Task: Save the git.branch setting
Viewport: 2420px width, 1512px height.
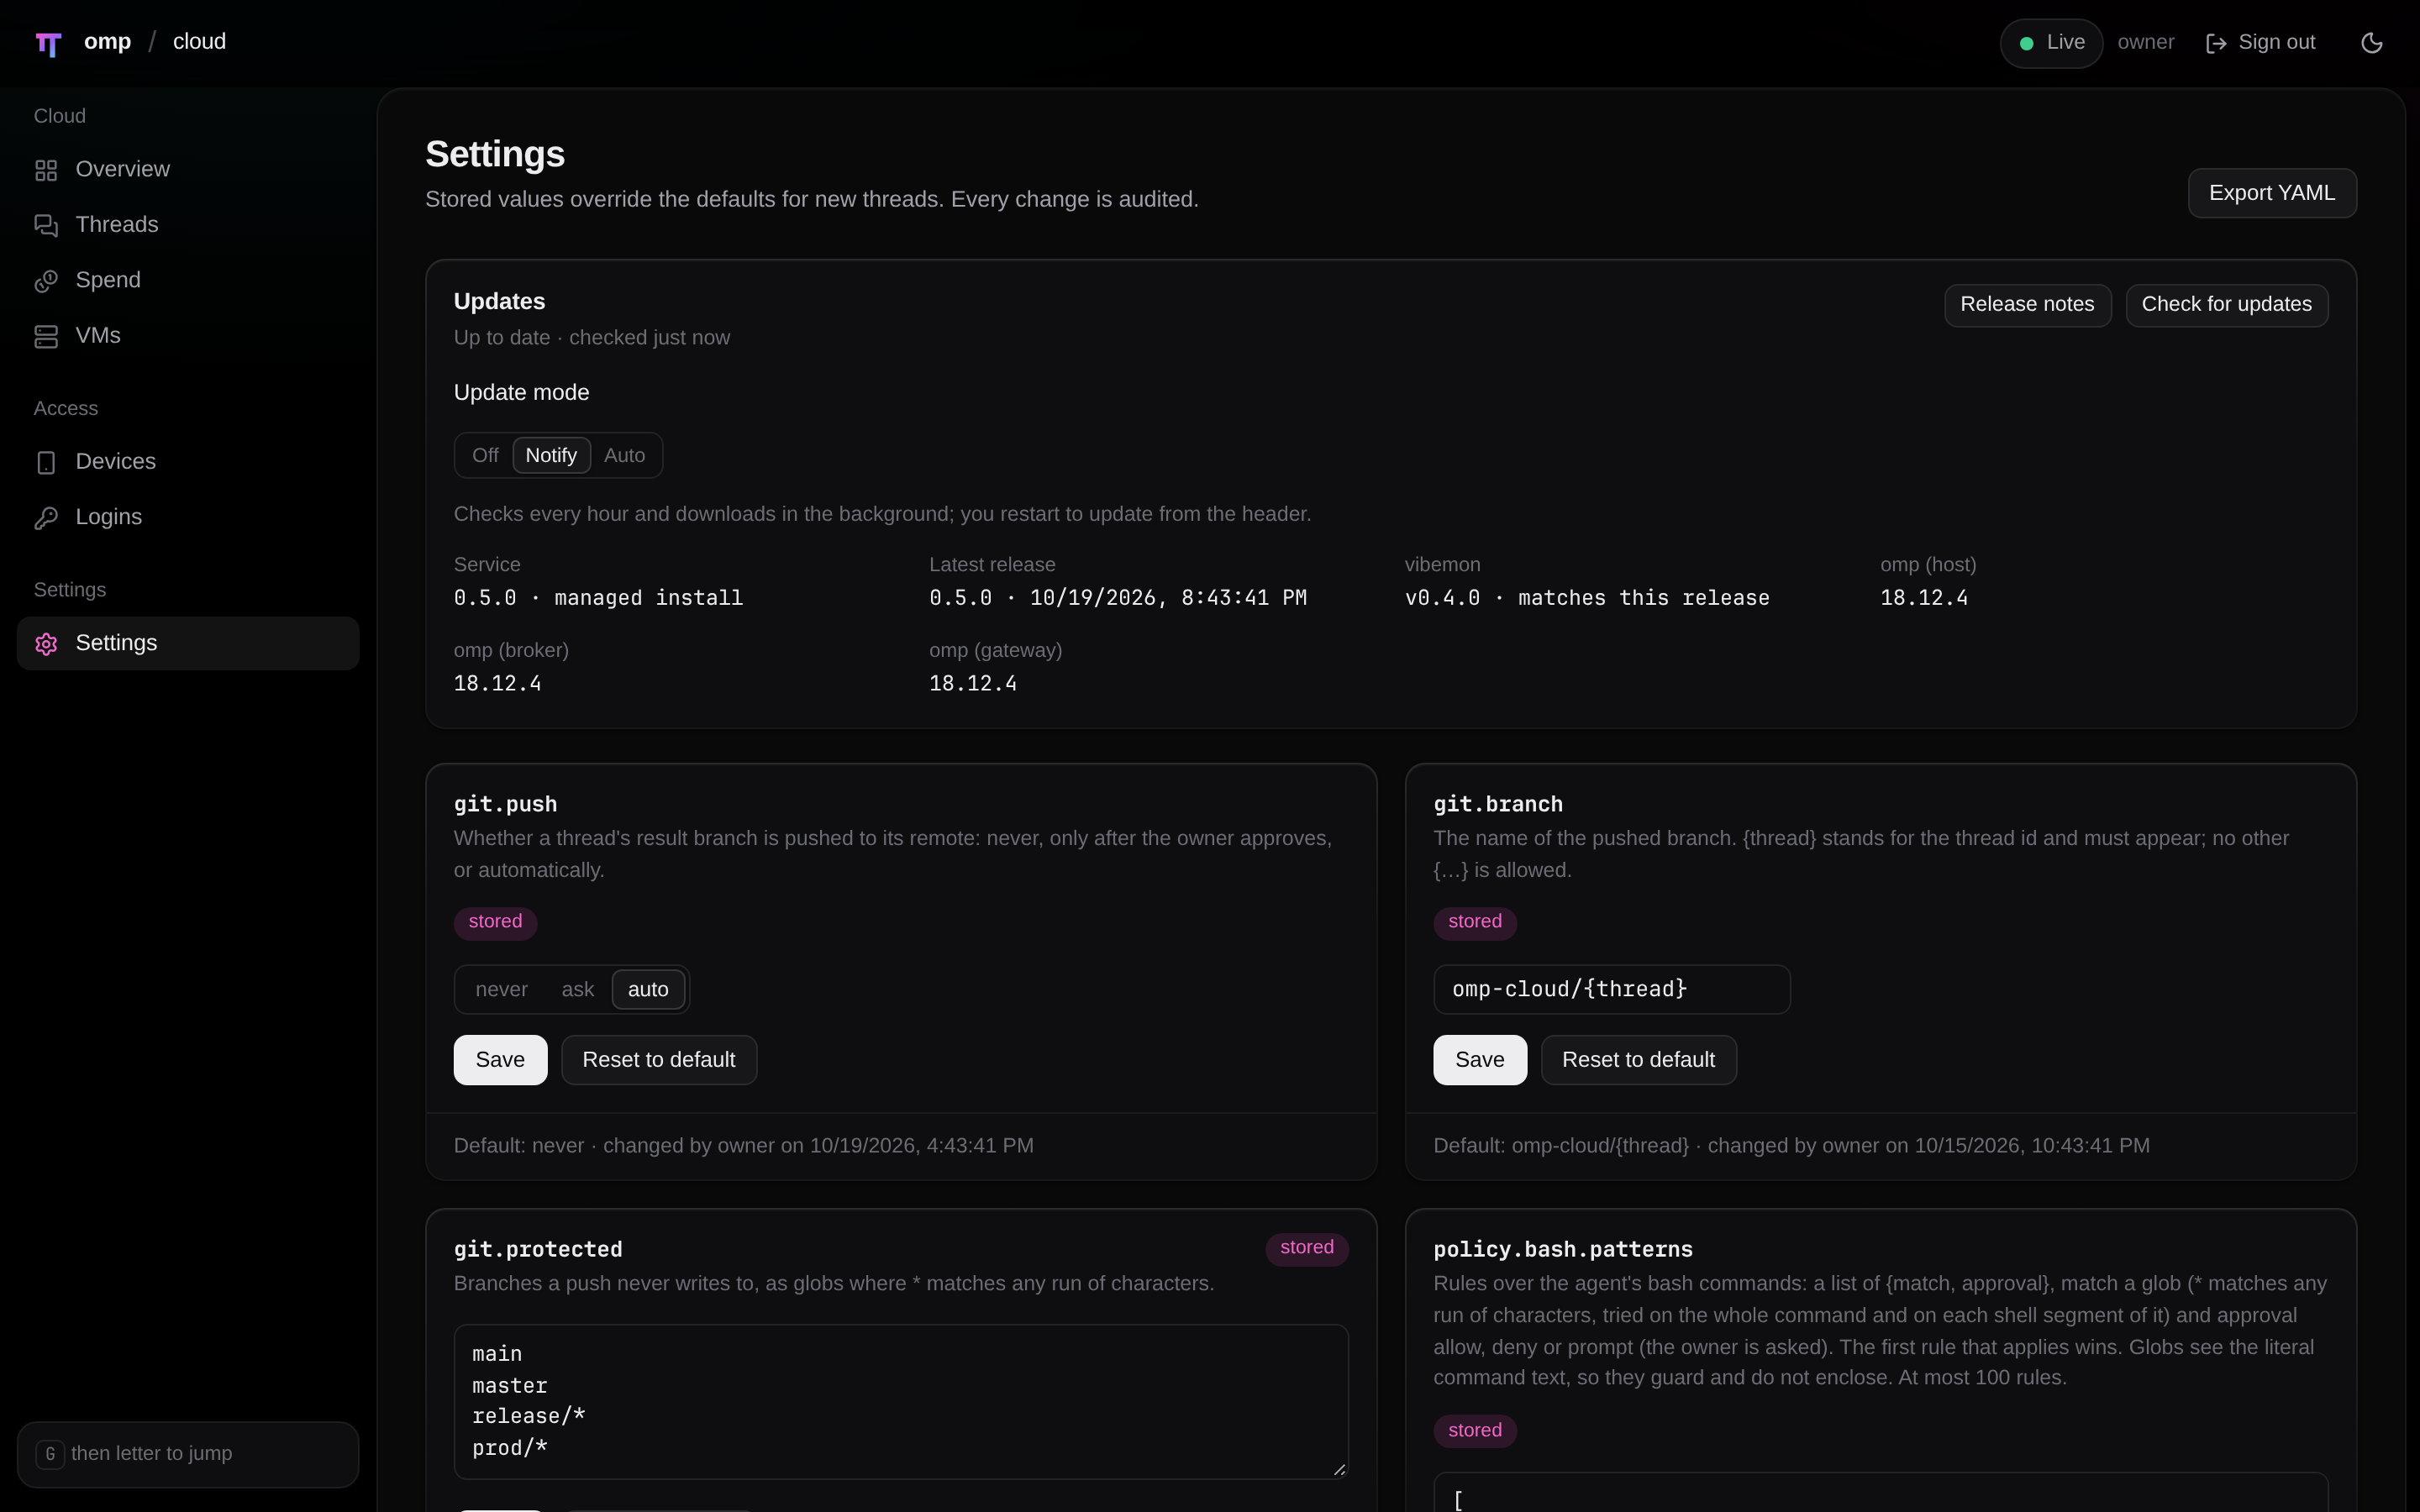Action: (1480, 1060)
